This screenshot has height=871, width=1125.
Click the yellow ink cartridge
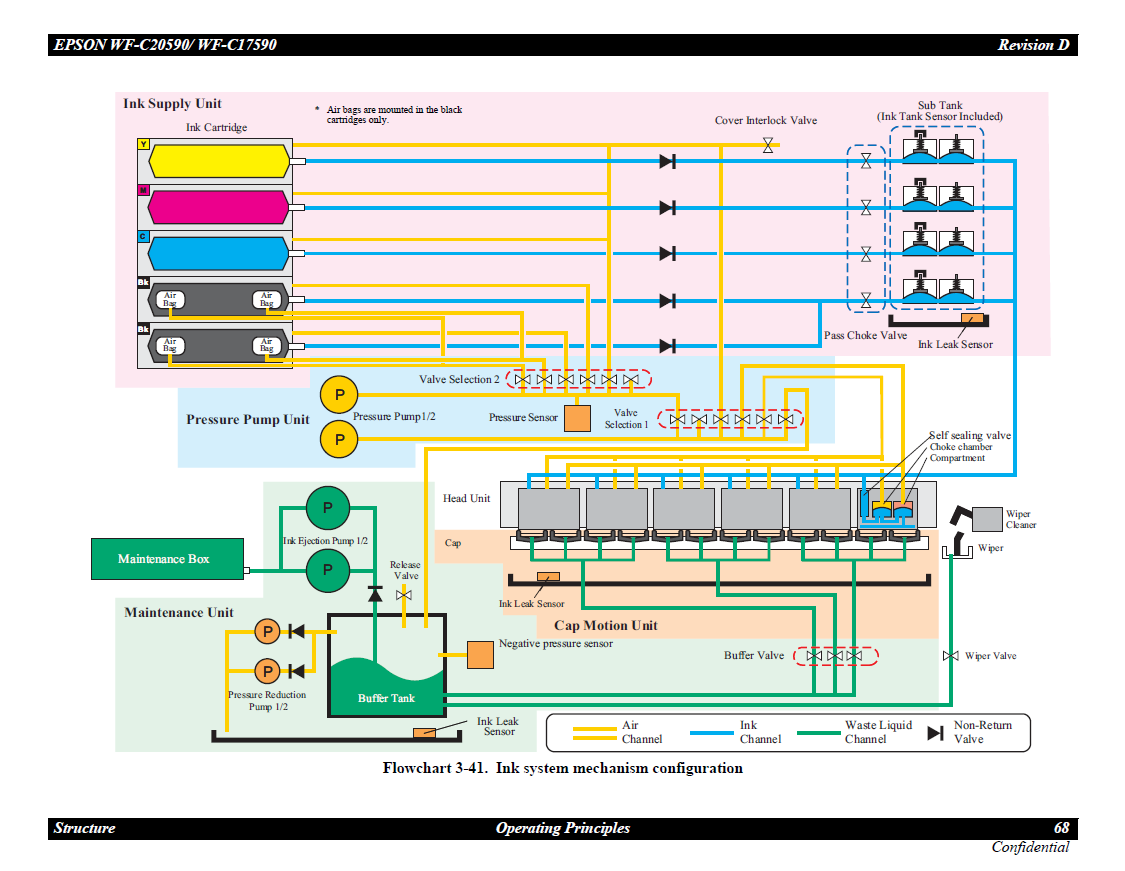pos(219,161)
